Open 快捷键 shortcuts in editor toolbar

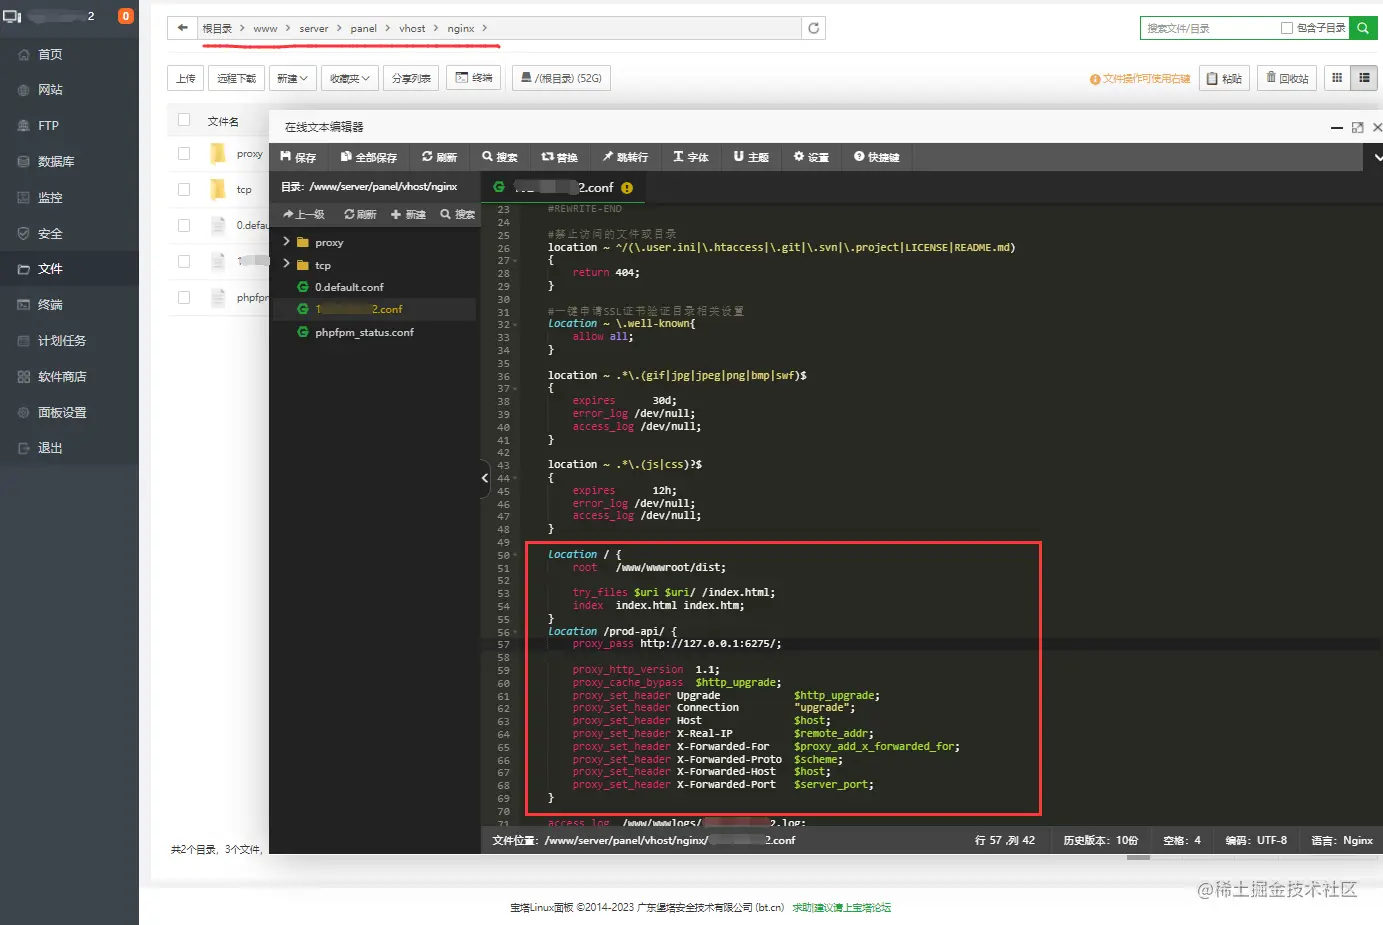click(x=877, y=157)
